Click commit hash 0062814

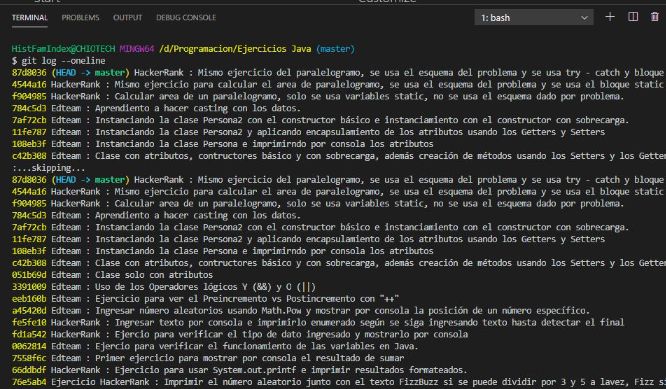29,346
